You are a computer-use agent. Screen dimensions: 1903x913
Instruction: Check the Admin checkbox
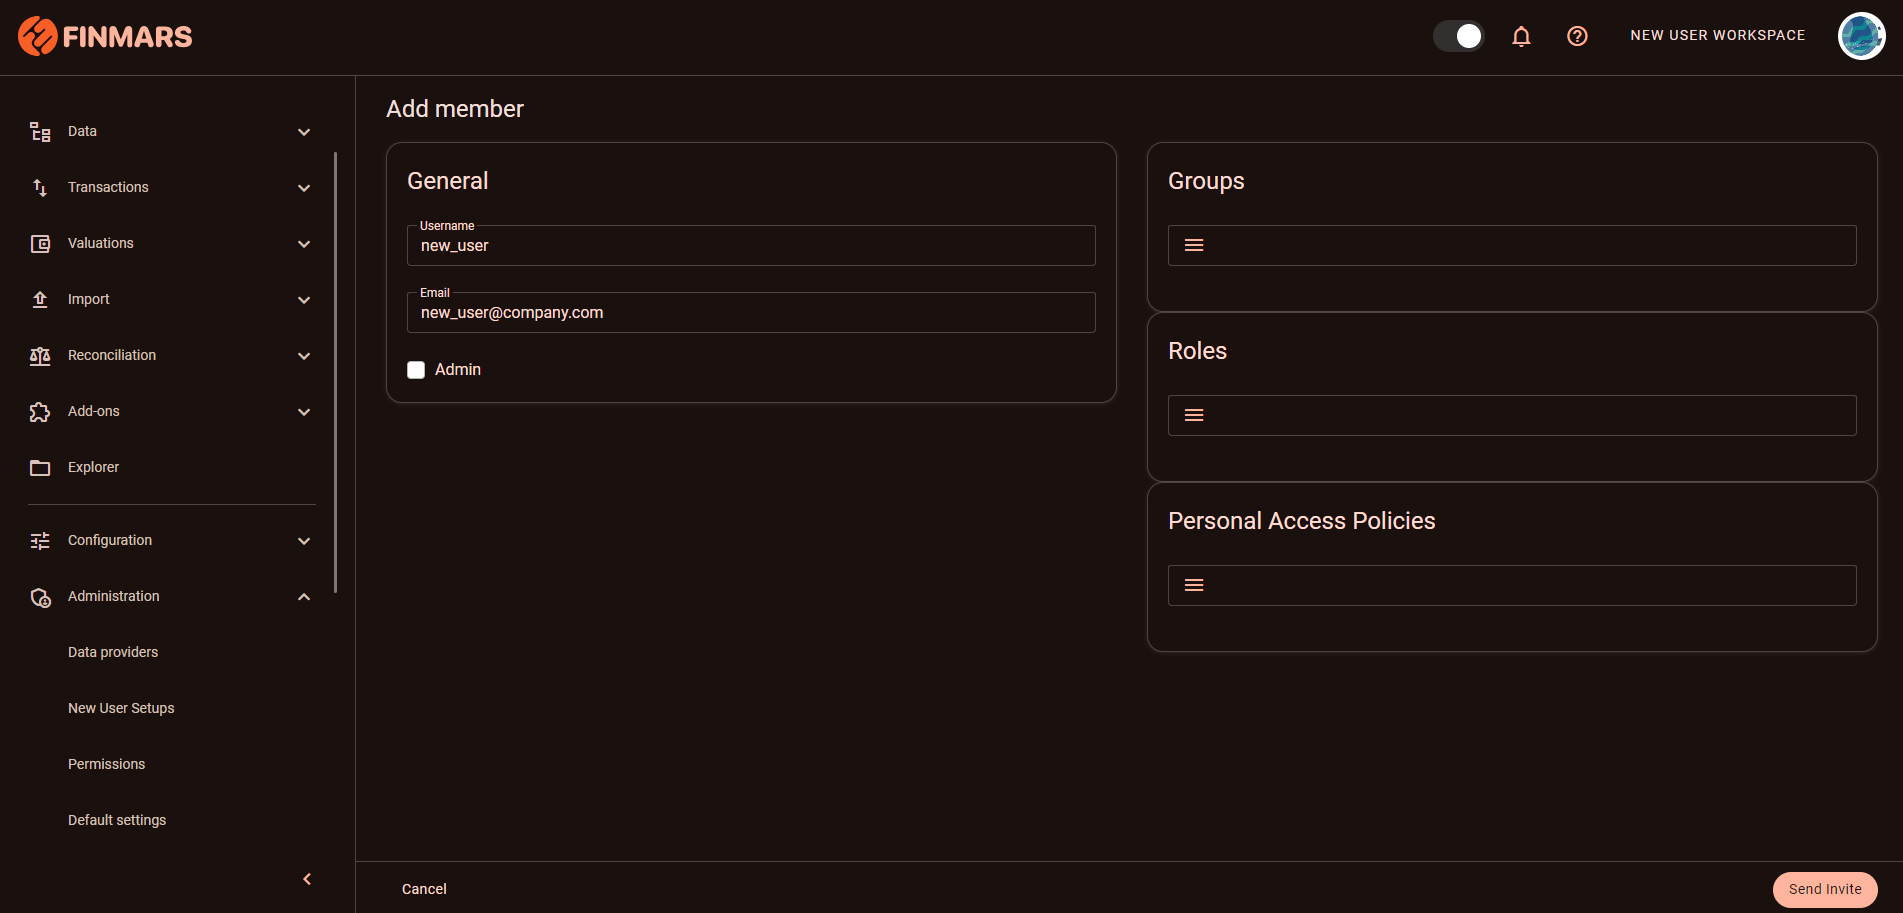[x=416, y=370]
